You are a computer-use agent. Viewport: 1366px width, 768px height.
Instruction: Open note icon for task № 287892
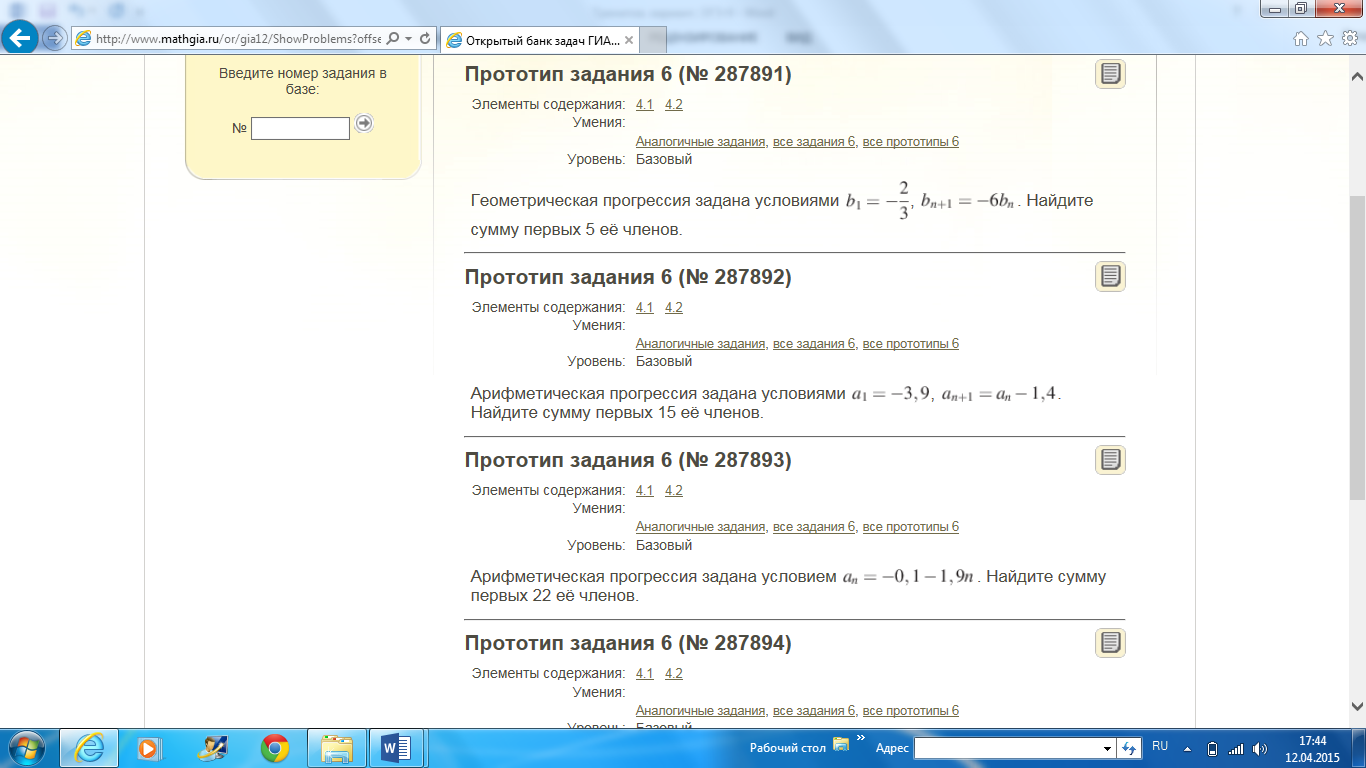[1110, 277]
